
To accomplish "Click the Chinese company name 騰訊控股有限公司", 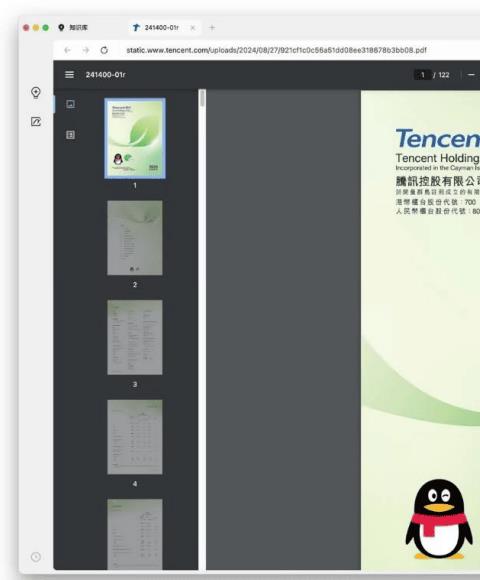I will click(438, 181).
